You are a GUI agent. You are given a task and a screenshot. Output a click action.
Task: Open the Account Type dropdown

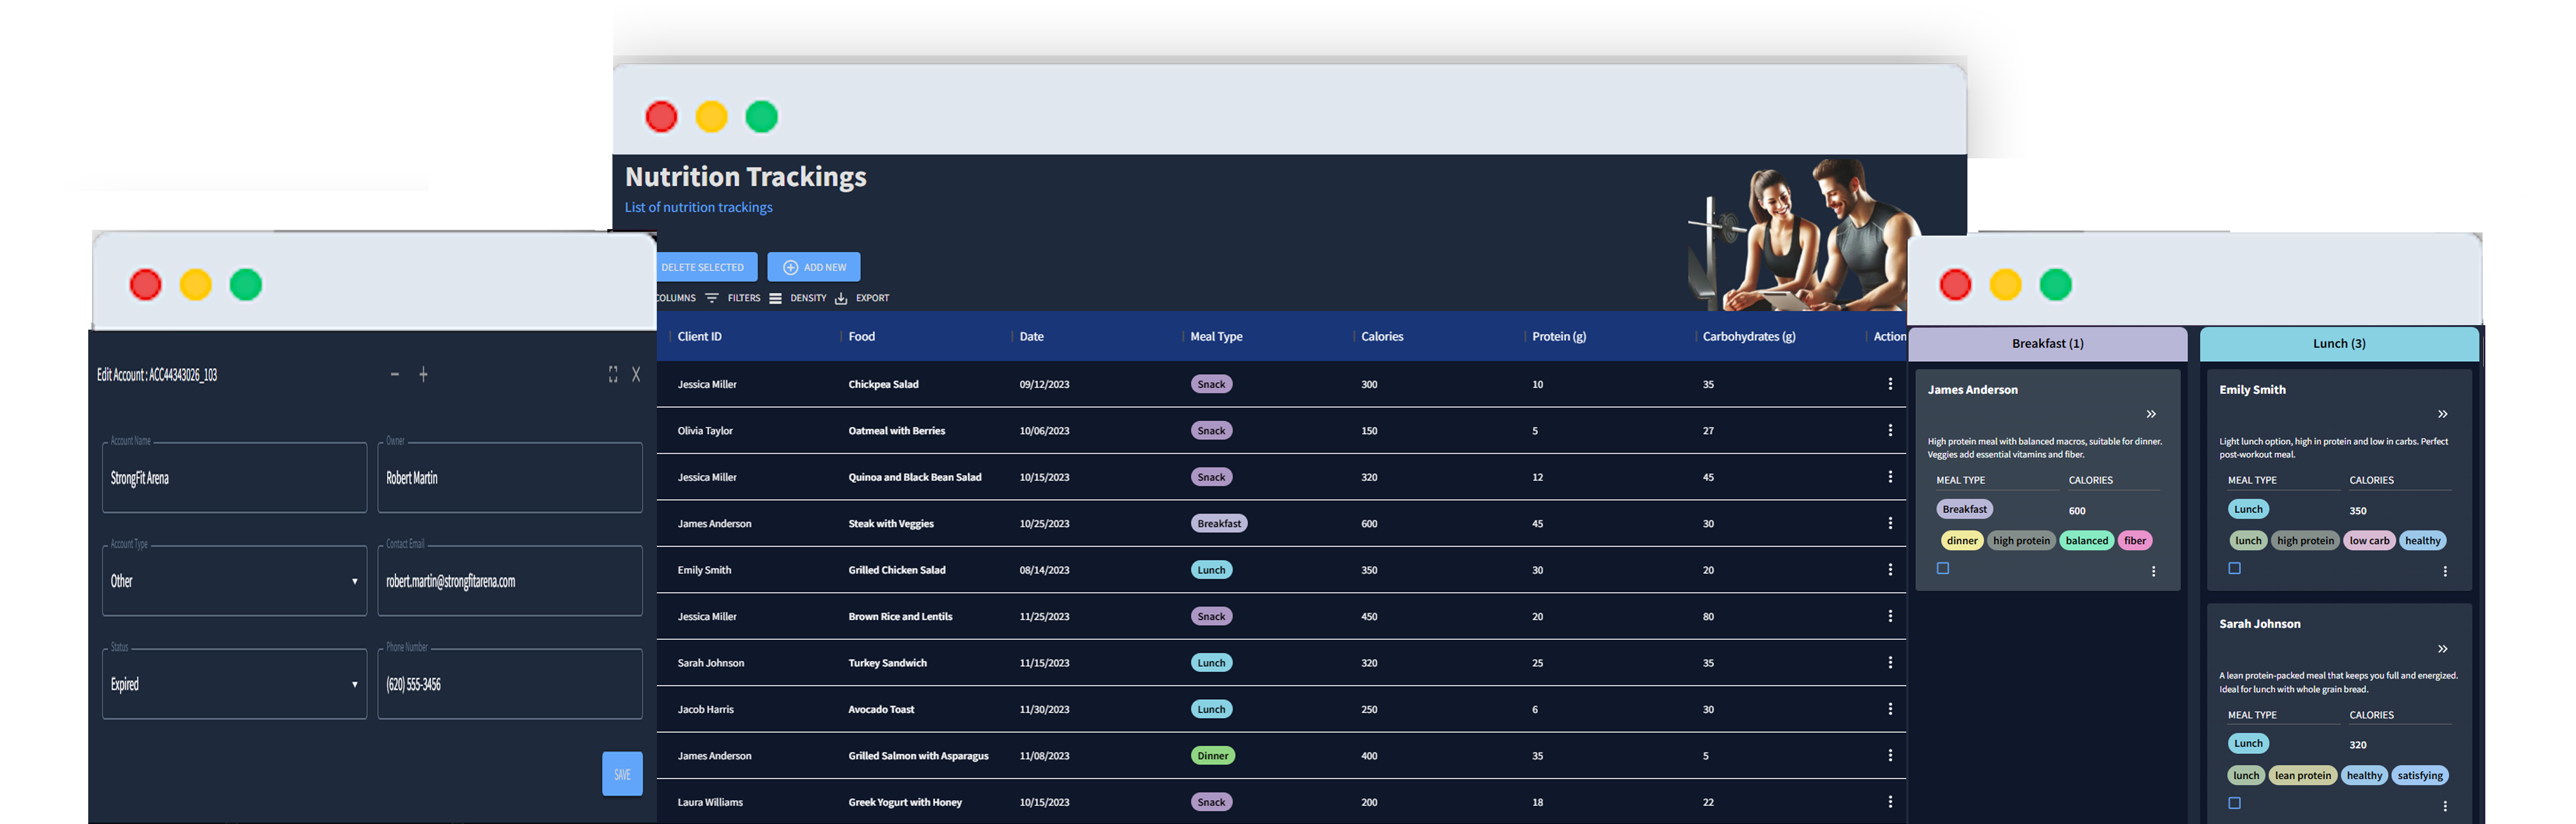tap(233, 580)
